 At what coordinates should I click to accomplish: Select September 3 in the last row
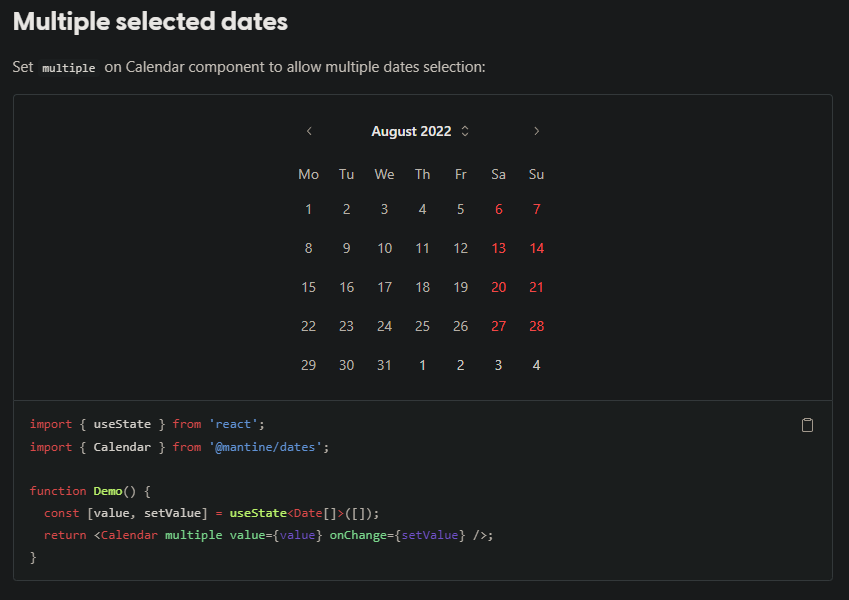pyautogui.click(x=499, y=365)
